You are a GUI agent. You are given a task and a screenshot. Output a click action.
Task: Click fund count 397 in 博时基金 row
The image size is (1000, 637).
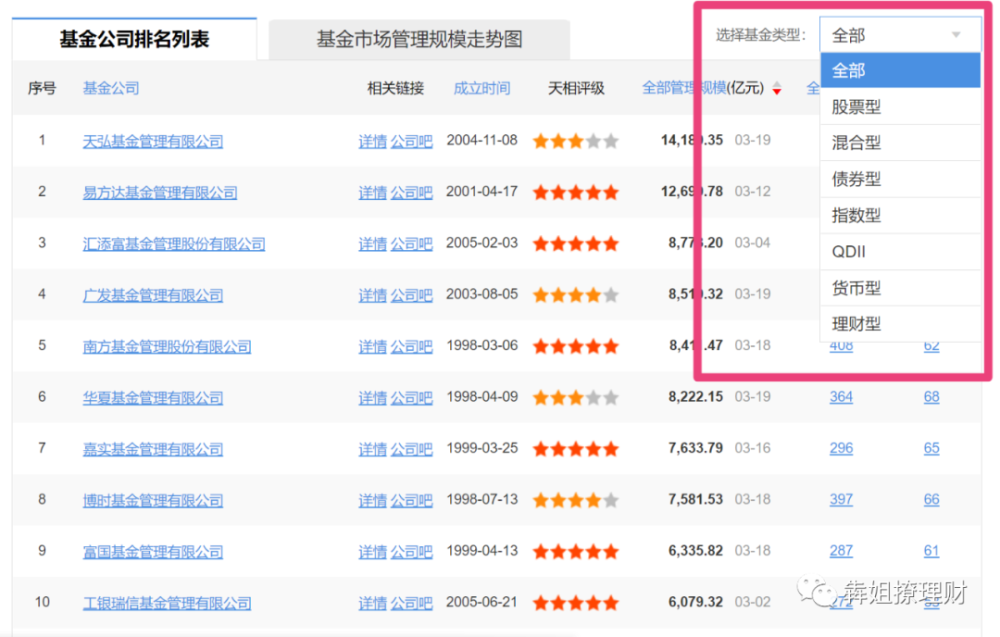coord(841,499)
